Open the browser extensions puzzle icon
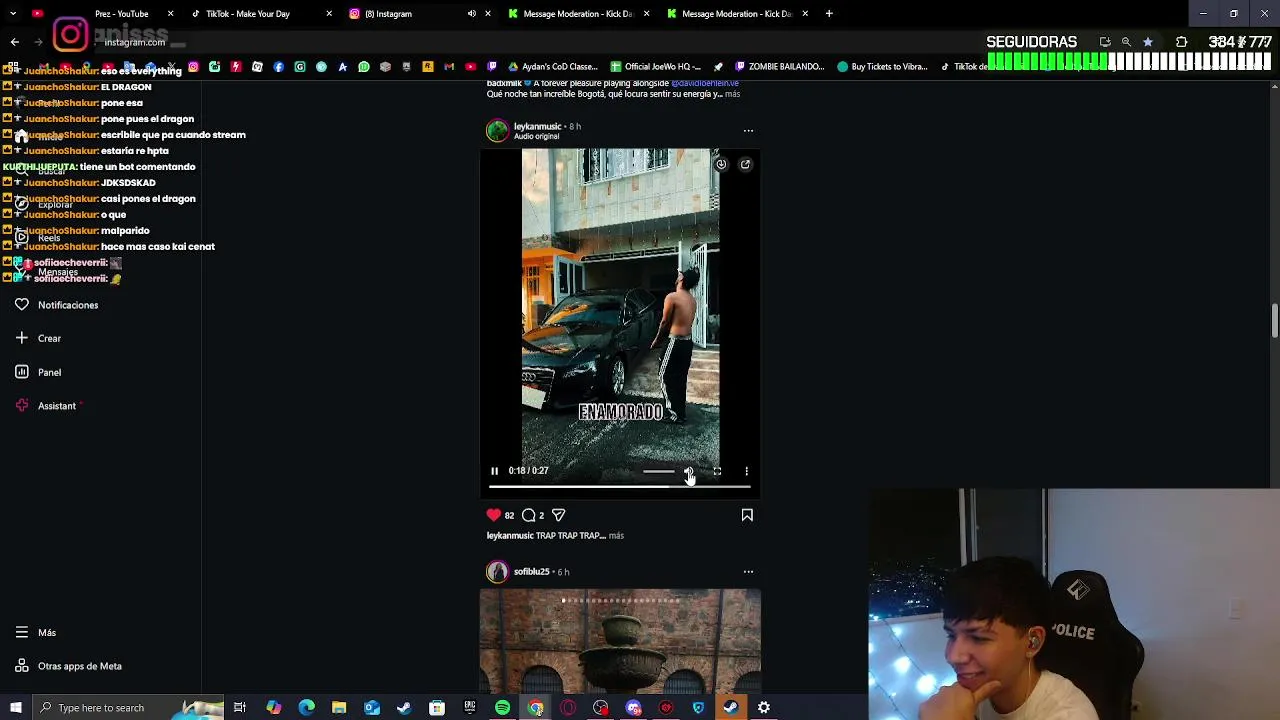The height and width of the screenshot is (720, 1280). click(x=1181, y=42)
